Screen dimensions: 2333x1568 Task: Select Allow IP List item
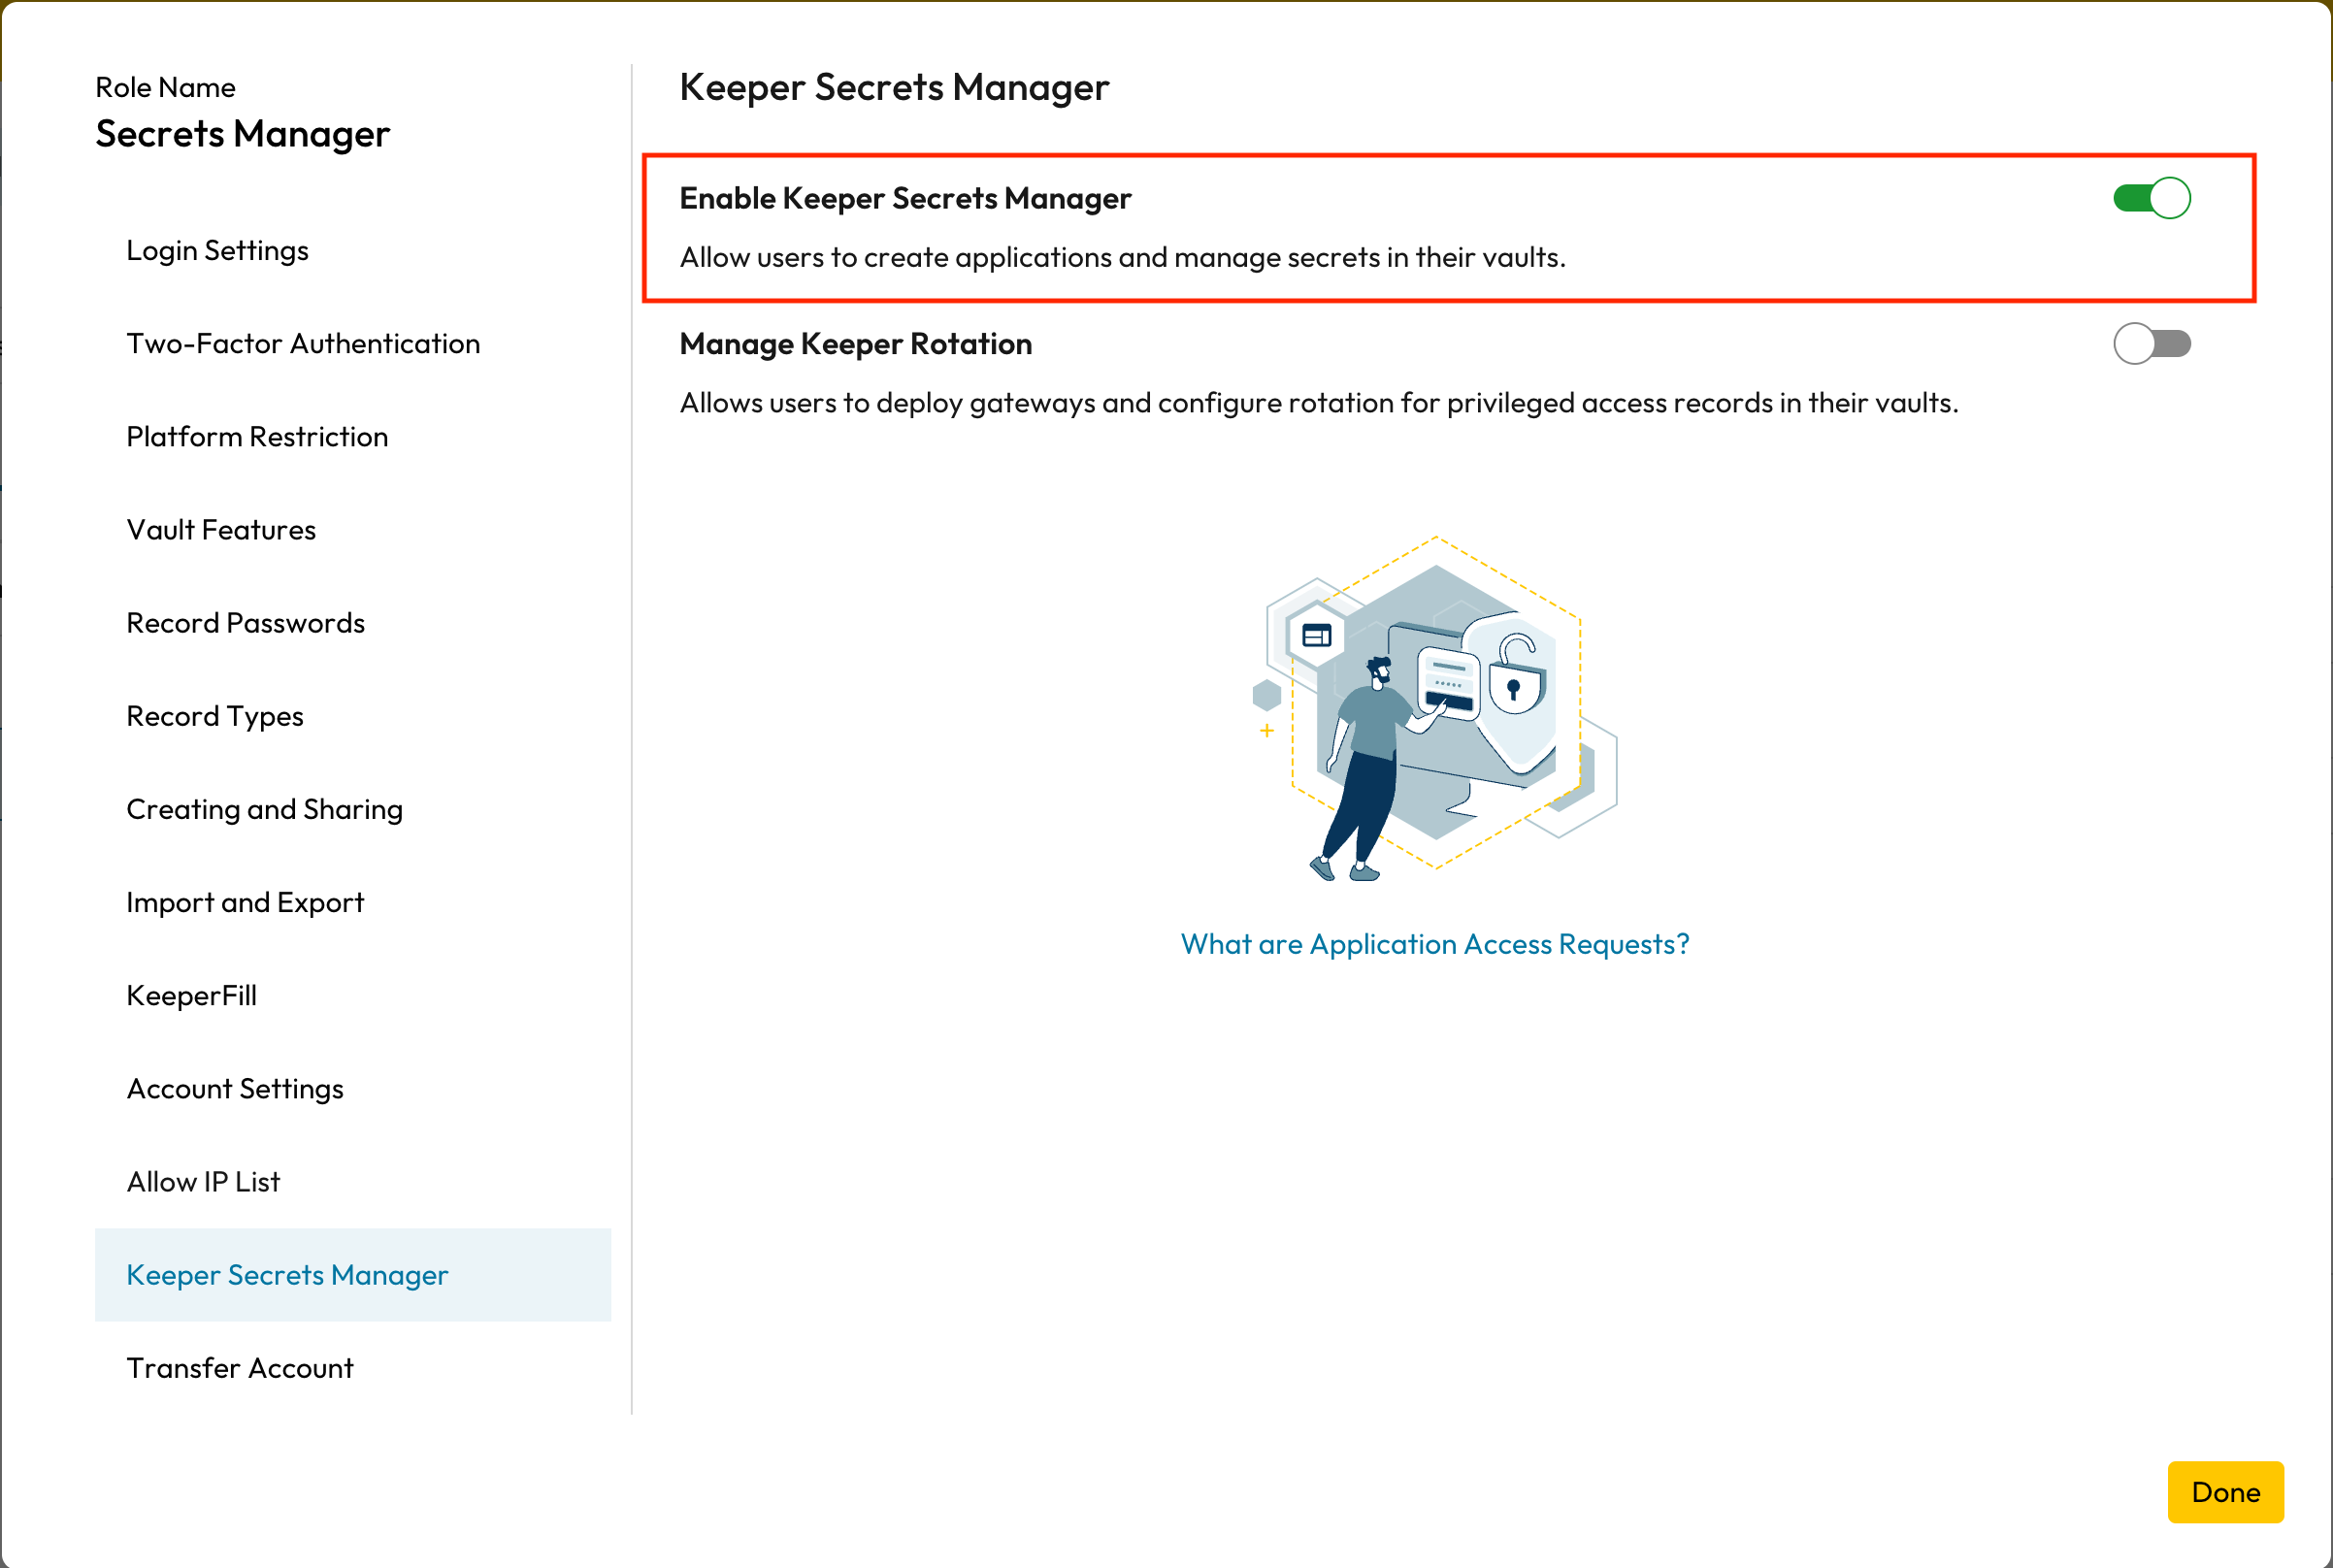(203, 1181)
